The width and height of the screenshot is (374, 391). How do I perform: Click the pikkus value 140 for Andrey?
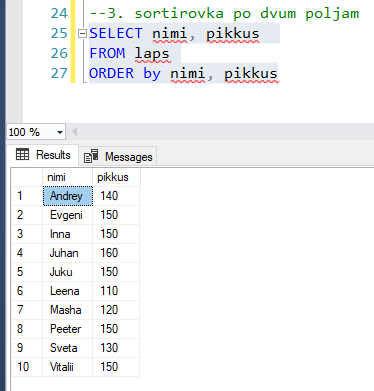coord(116,196)
